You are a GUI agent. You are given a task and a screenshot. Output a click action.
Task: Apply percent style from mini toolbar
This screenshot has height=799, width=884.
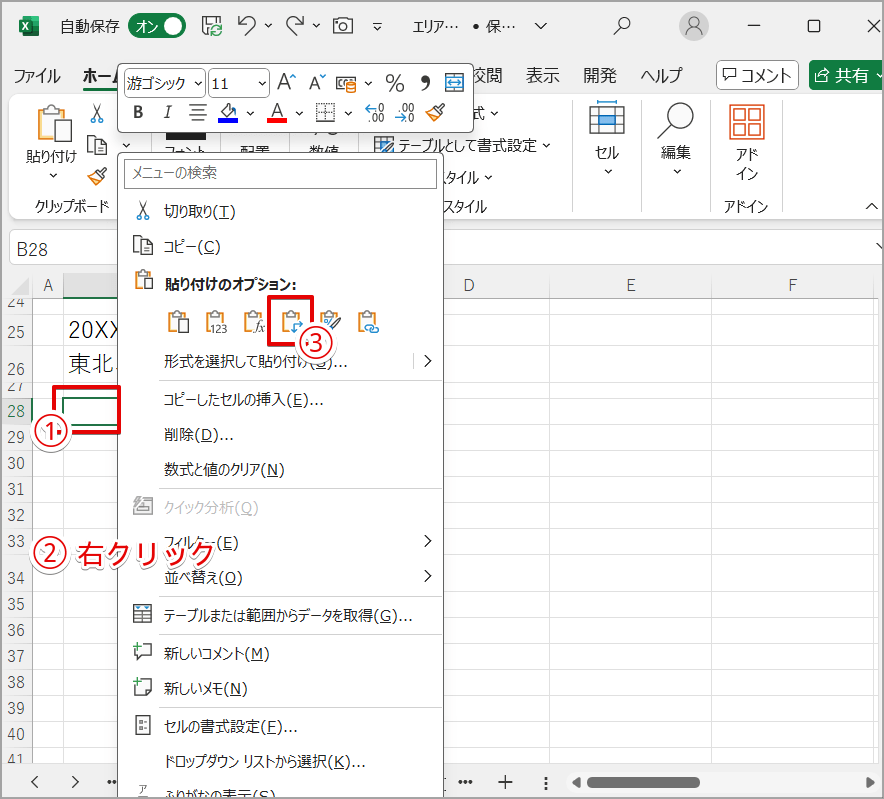(x=395, y=83)
